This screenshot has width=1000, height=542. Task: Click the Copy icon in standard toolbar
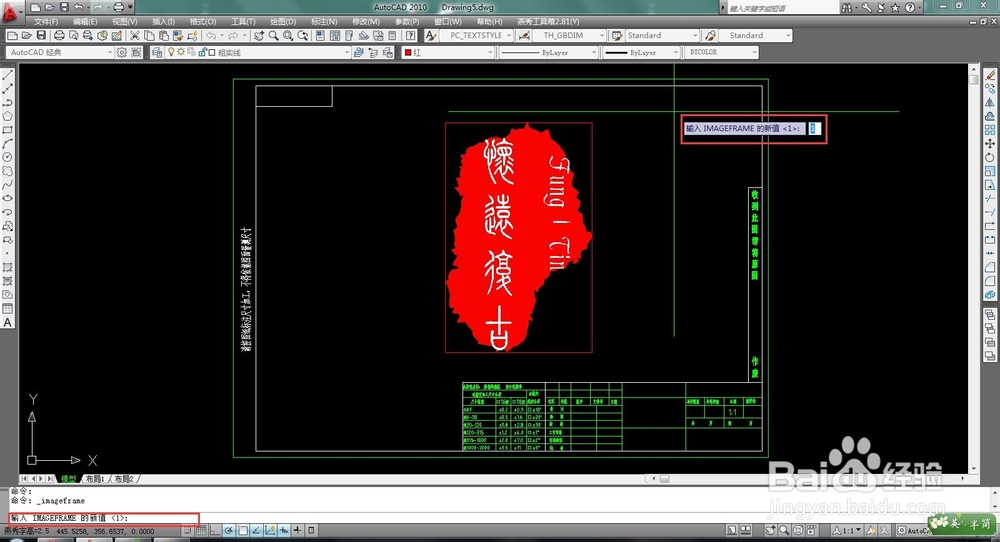(x=149, y=36)
